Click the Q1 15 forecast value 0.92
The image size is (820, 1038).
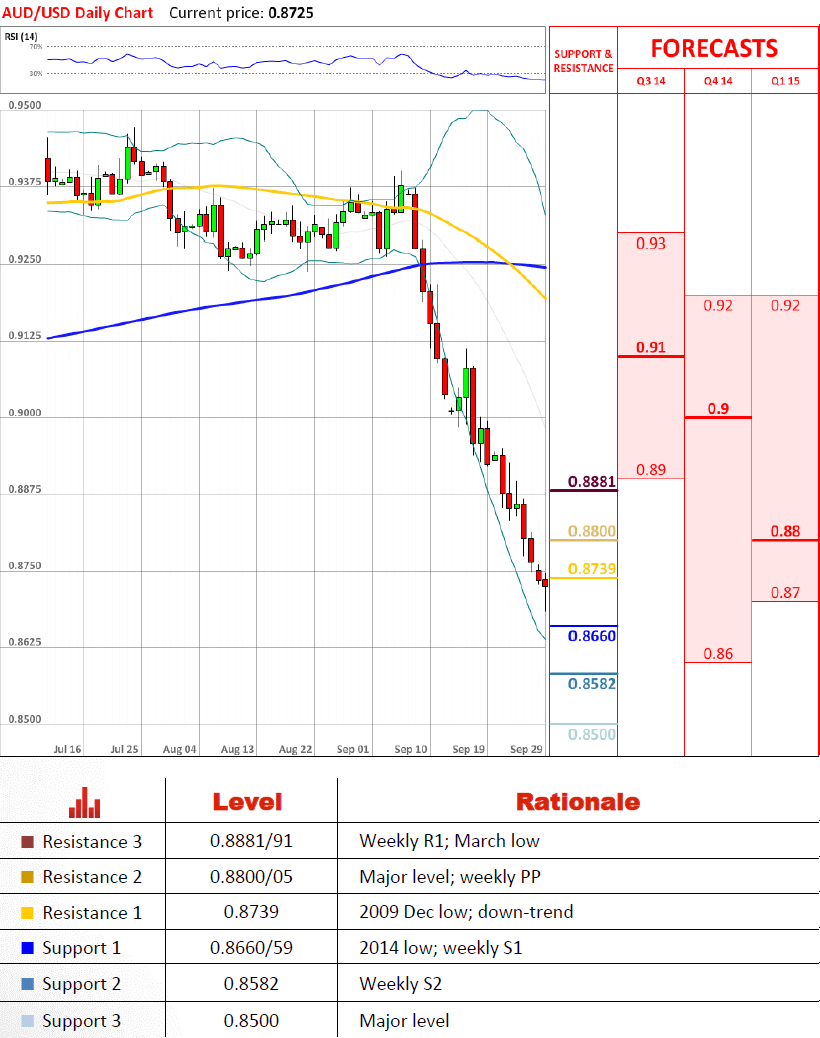pos(785,305)
